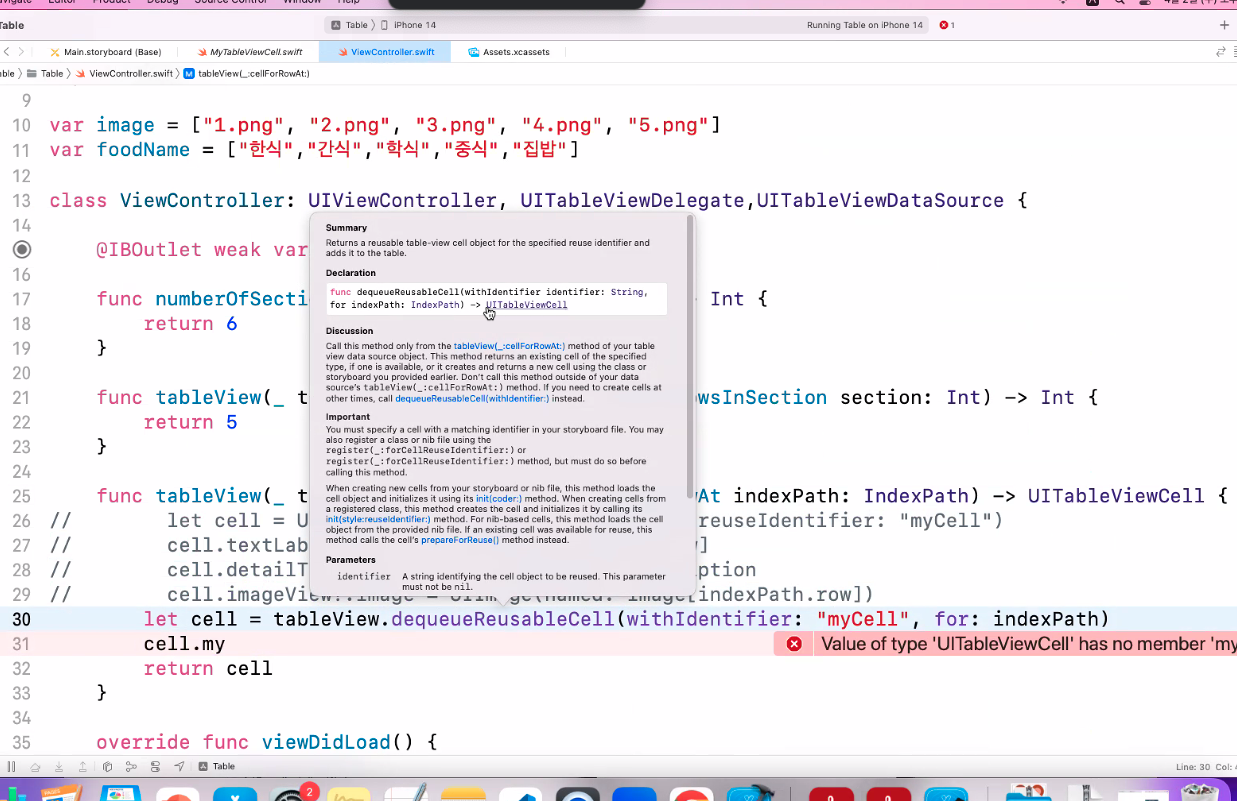Switch to the MyTableViewCell.swift tab
The height and width of the screenshot is (801, 1237).
[249, 52]
